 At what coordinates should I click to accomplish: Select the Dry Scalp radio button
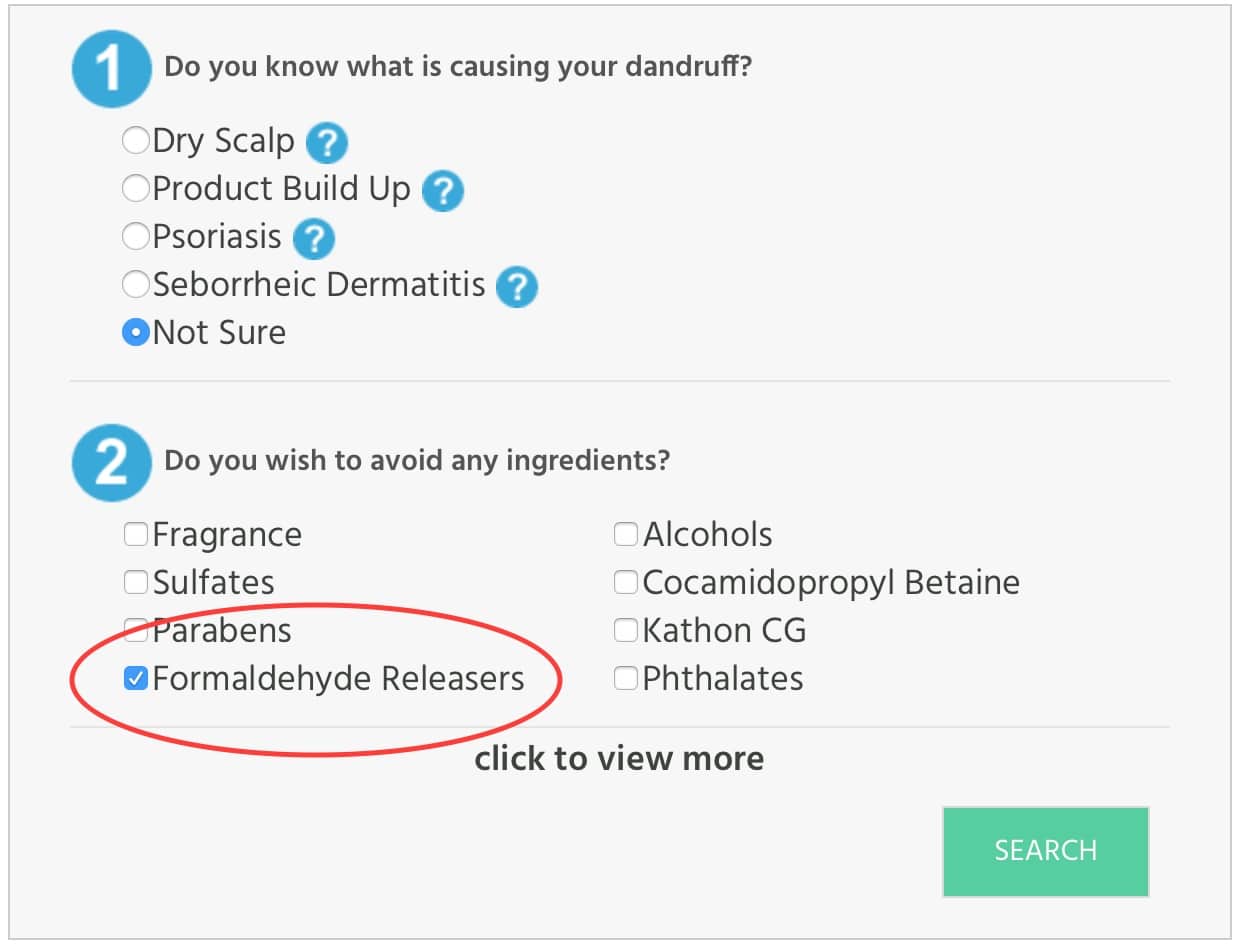point(135,140)
